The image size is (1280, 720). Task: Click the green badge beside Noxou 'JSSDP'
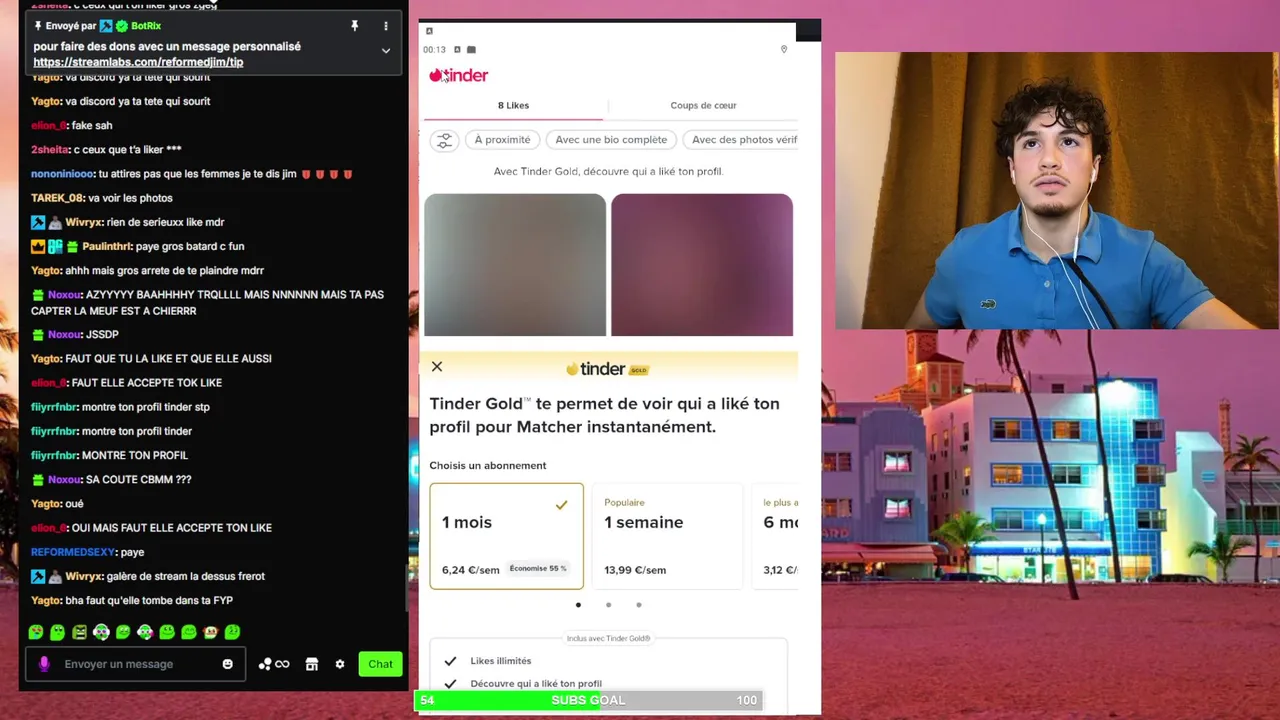pos(38,335)
